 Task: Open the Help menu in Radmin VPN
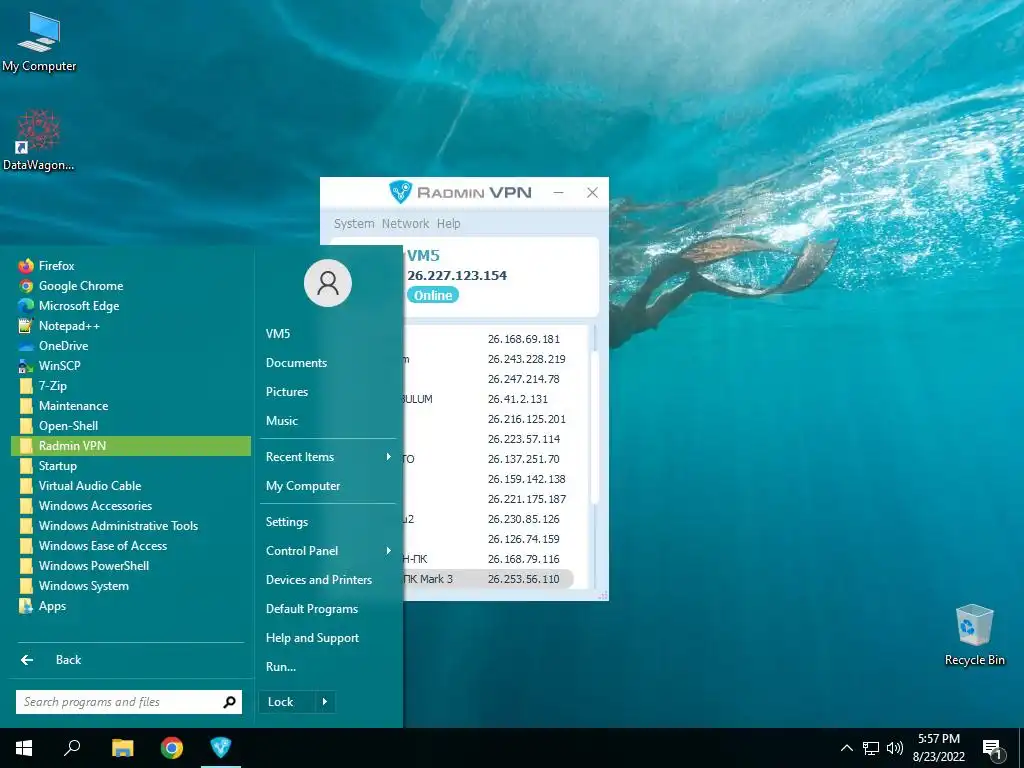tap(449, 224)
